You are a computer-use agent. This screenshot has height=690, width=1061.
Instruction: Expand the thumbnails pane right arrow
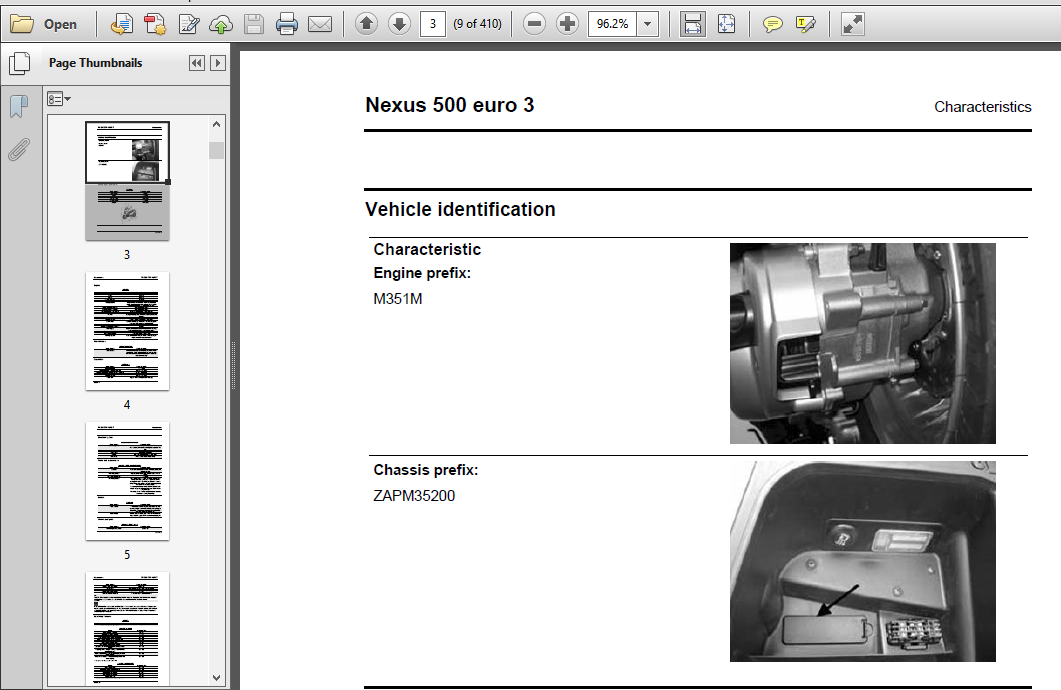217,63
